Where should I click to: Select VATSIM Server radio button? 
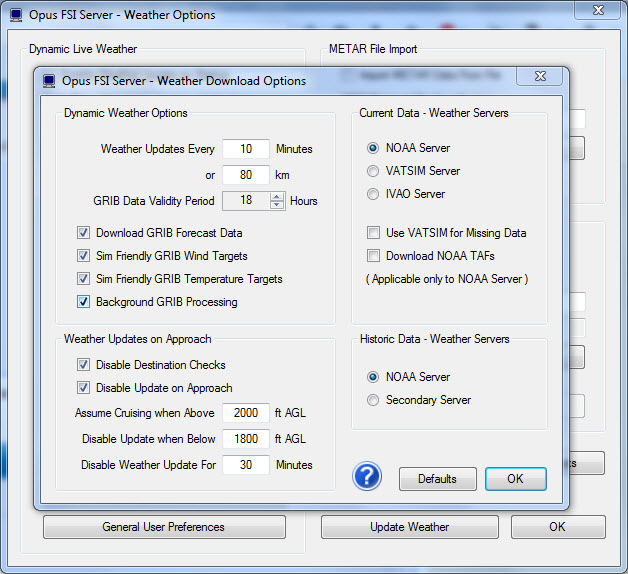pos(373,171)
